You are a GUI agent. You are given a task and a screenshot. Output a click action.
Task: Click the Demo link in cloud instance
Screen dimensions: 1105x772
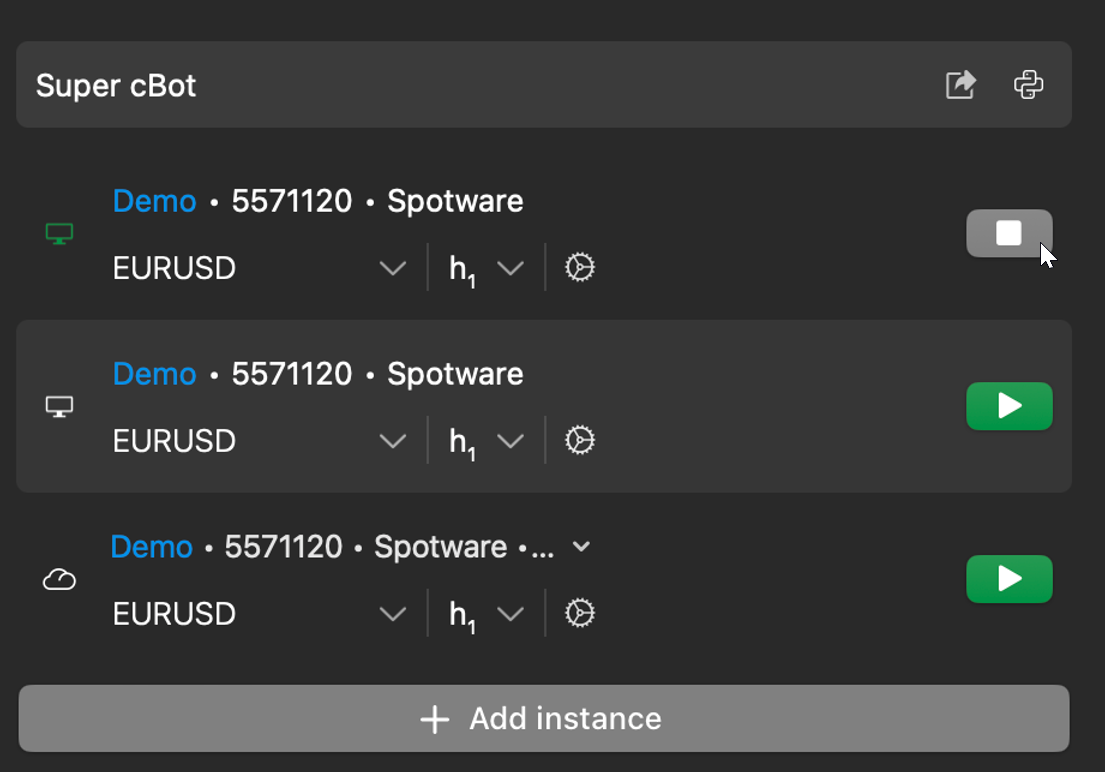tap(151, 547)
